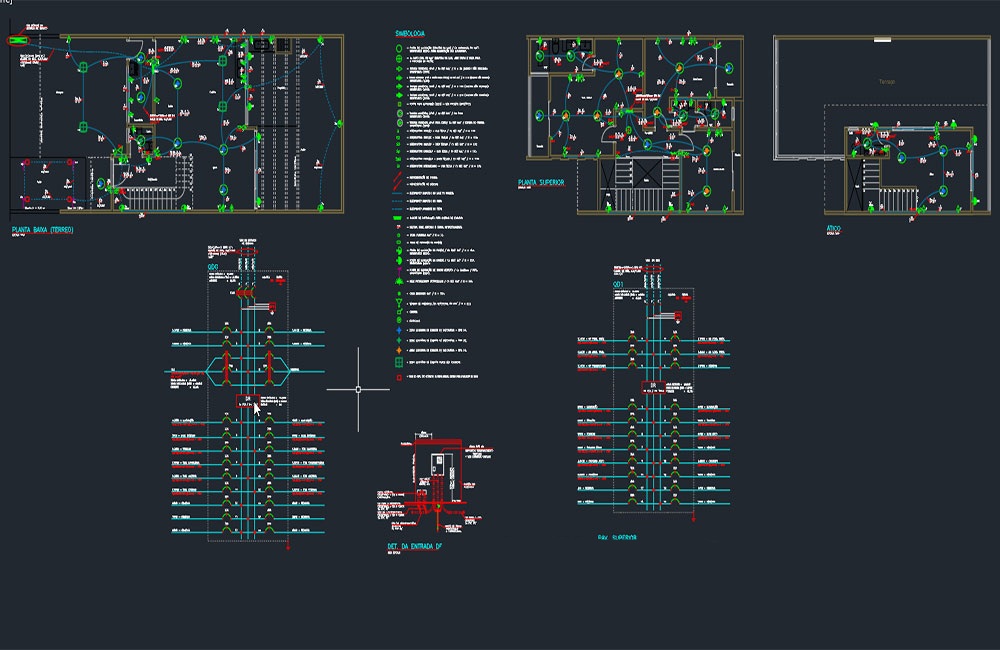The width and height of the screenshot is (1000, 650).
Task: Click the orange four-point star legend symbol
Action: click(x=399, y=350)
